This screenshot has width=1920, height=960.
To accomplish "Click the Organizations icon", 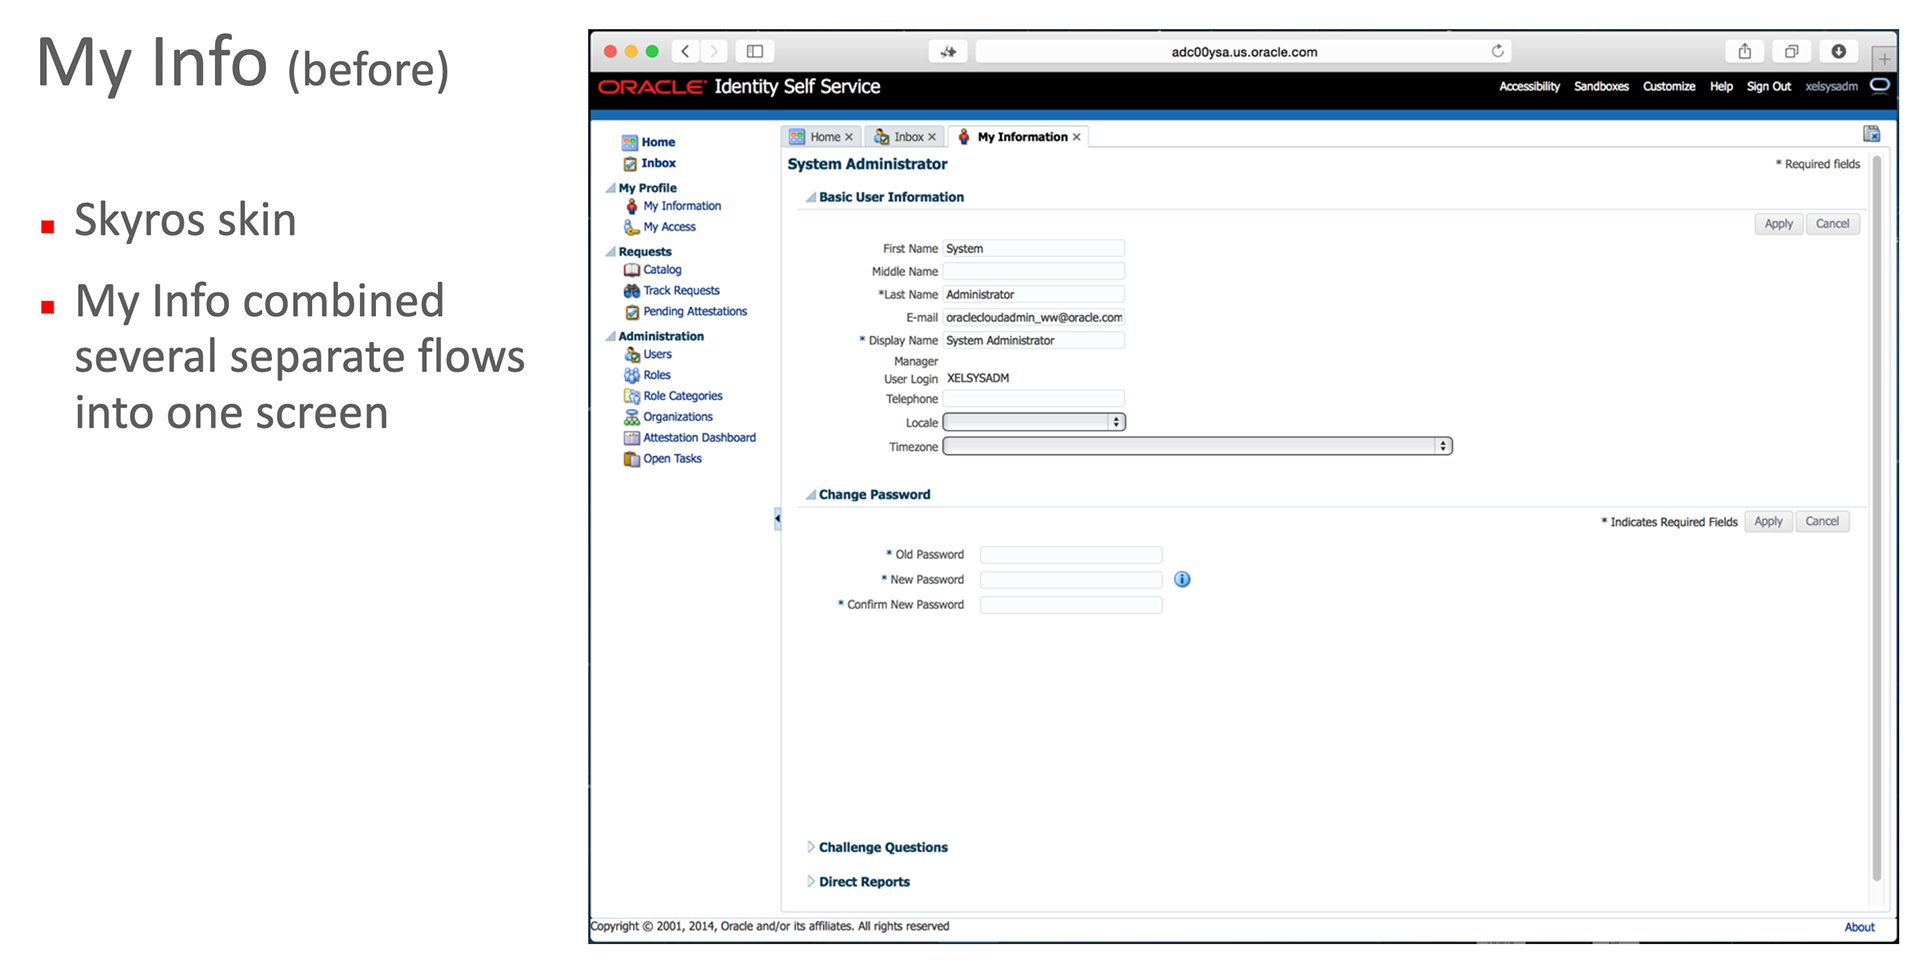I will click(631, 417).
